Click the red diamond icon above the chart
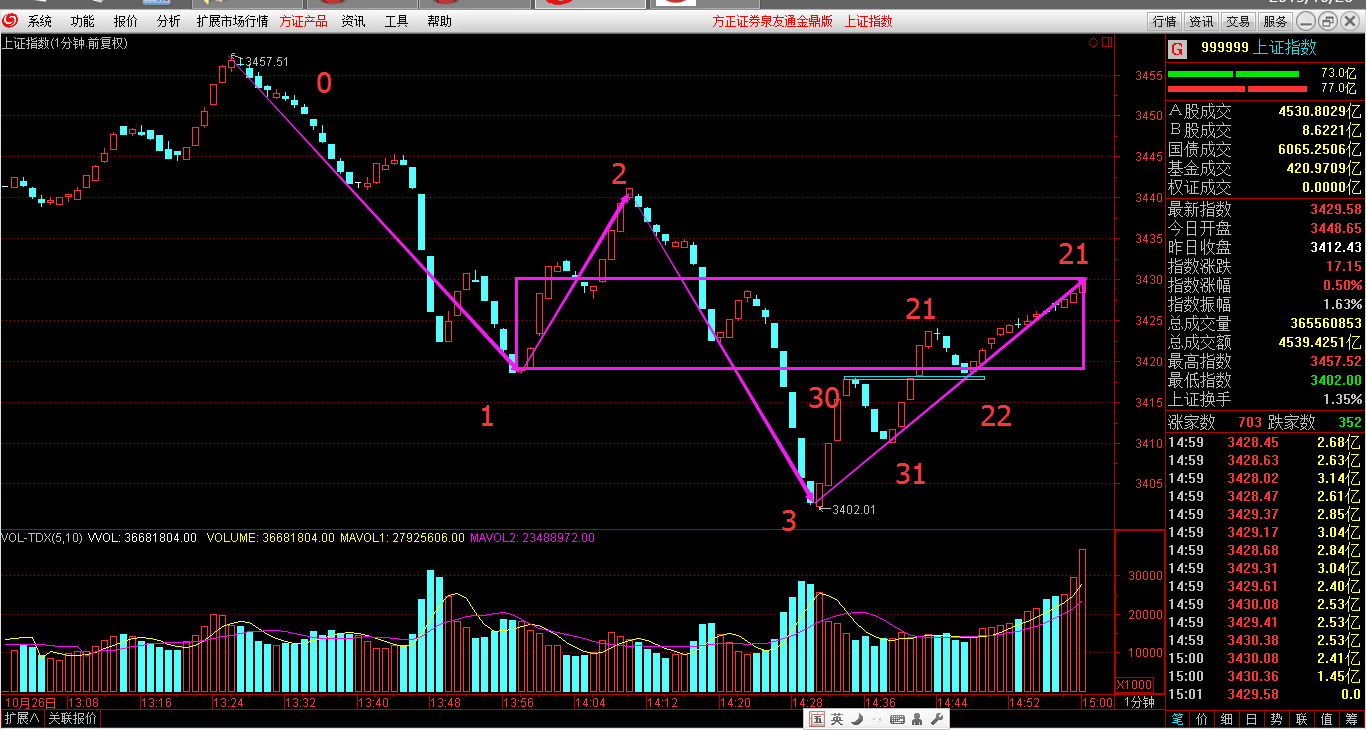The height and width of the screenshot is (730, 1366). 1093,43
